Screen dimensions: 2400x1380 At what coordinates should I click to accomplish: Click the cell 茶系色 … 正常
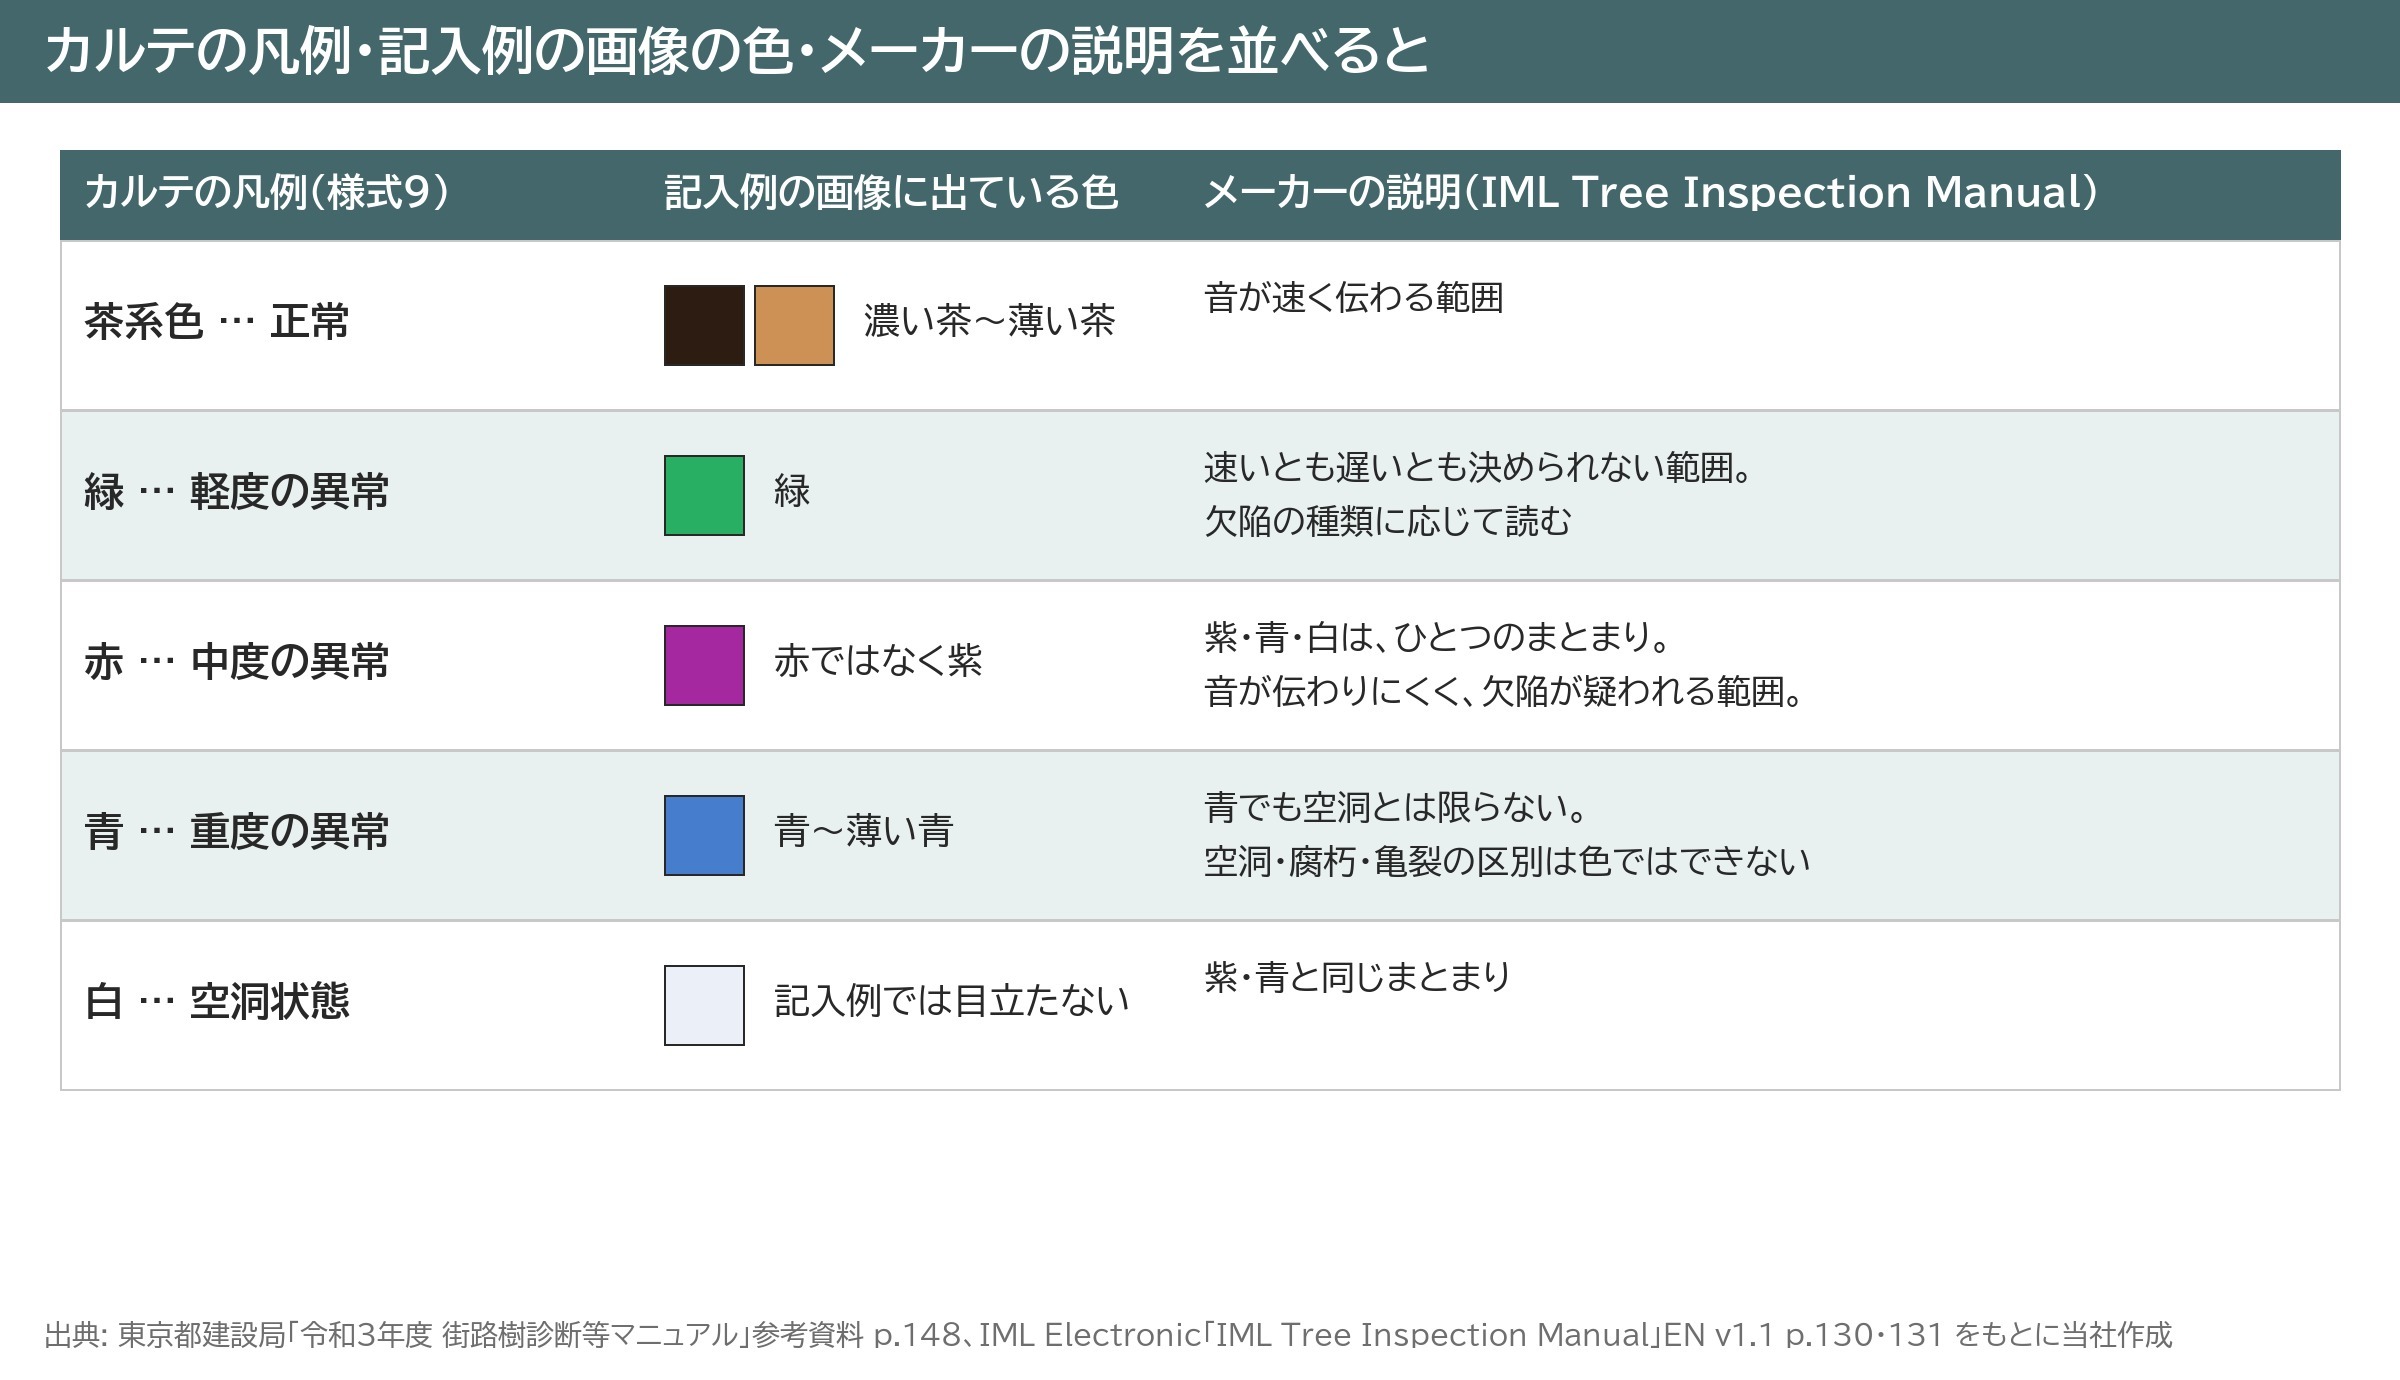pyautogui.click(x=217, y=322)
